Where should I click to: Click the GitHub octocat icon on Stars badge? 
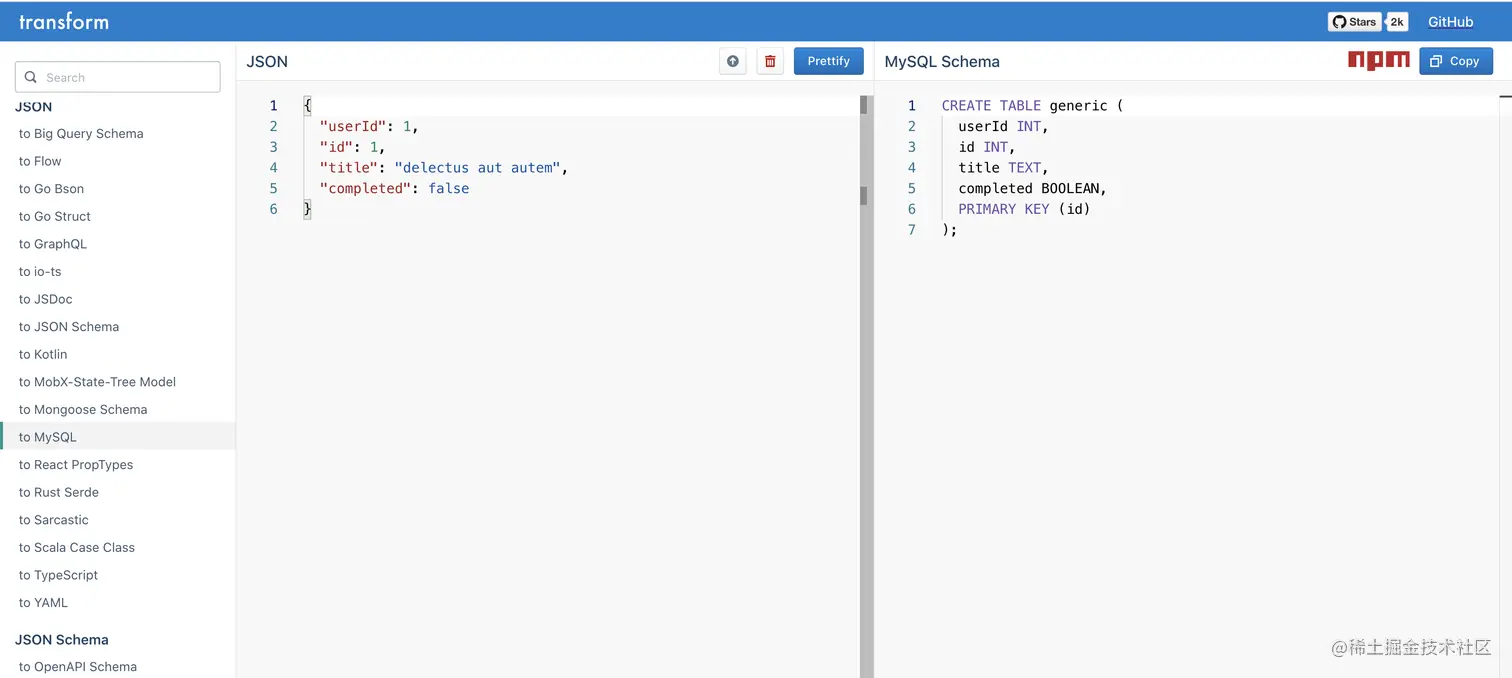click(x=1337, y=21)
